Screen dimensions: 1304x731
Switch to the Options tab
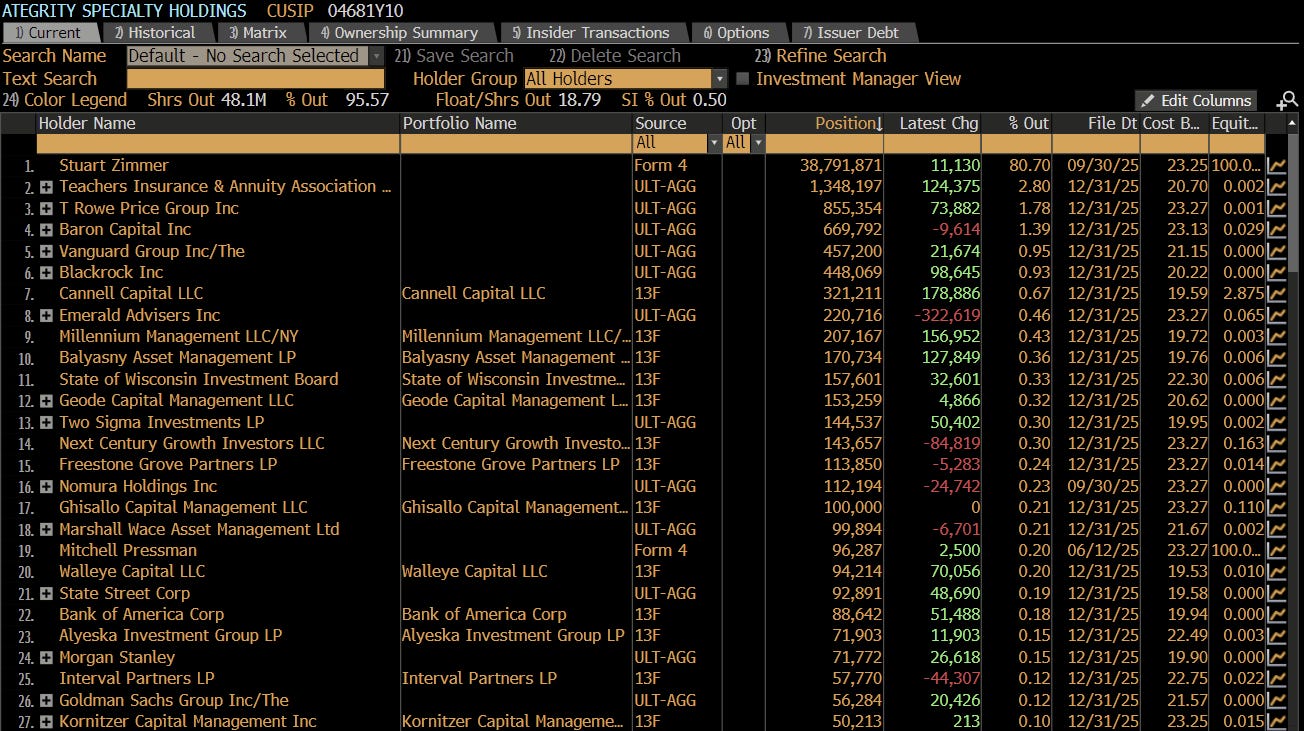[736, 33]
